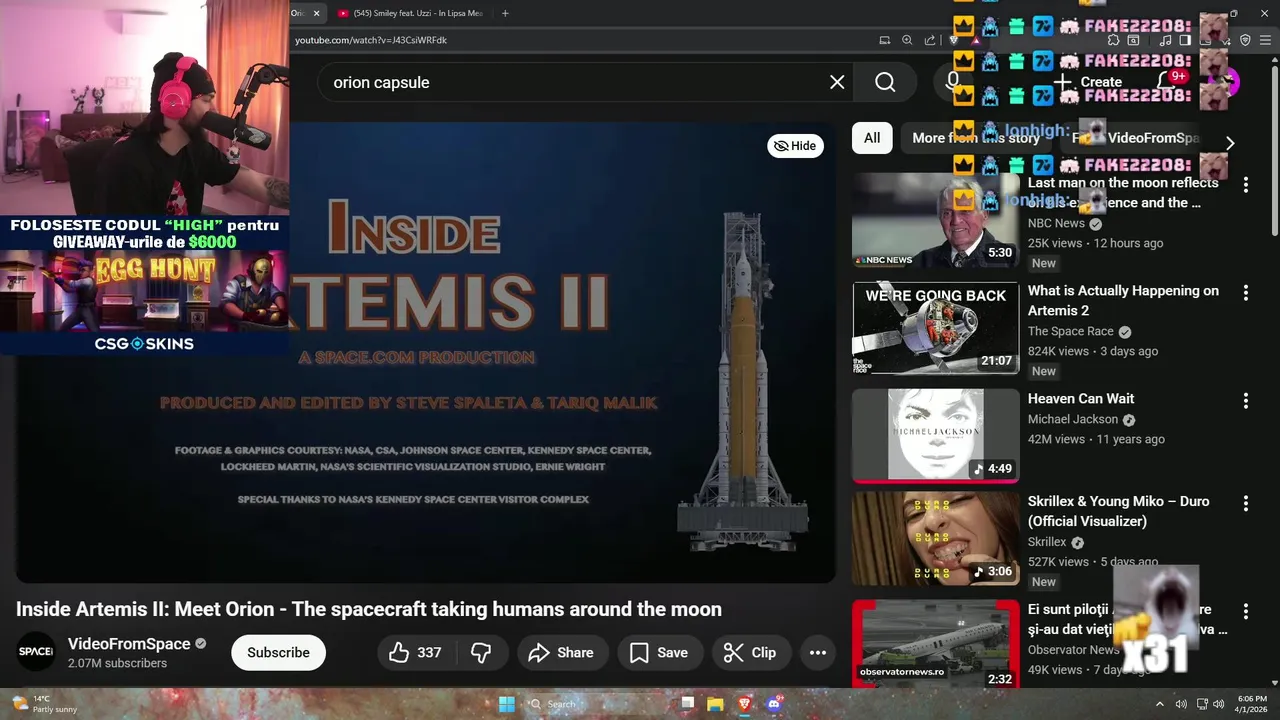
Task: Click the cast screen address bar icon
Action: [884, 40]
